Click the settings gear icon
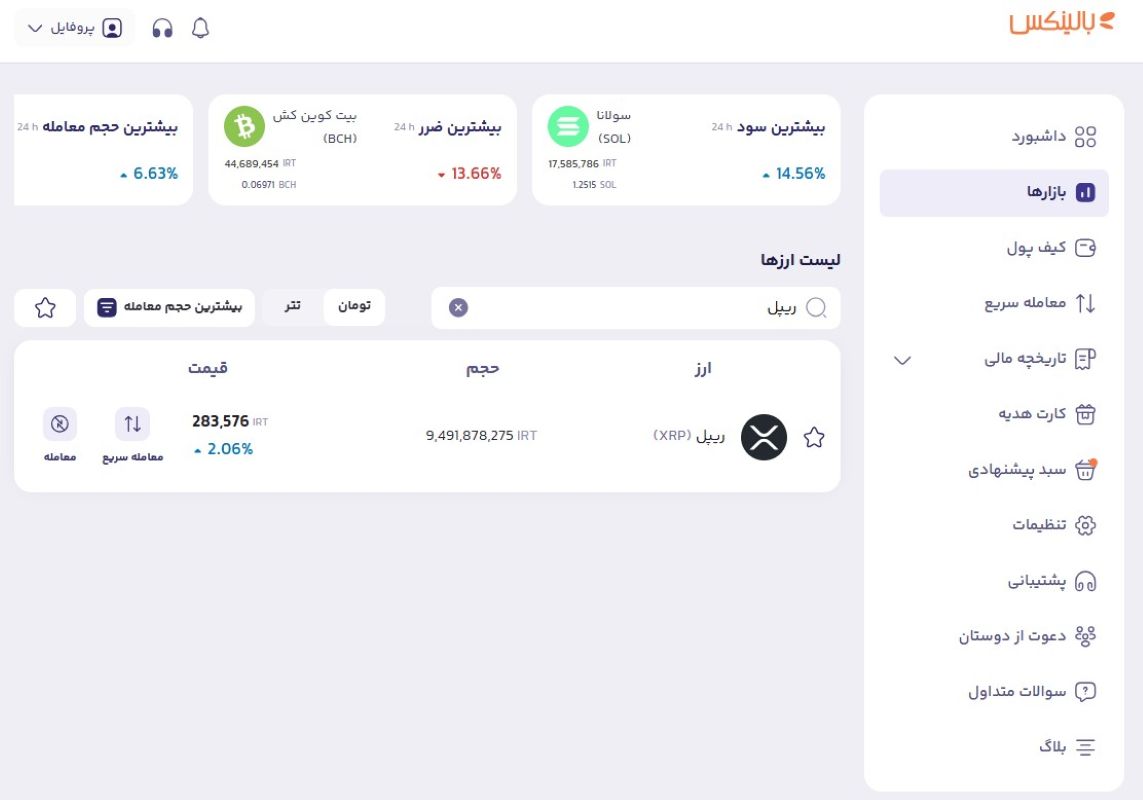 [1085, 525]
